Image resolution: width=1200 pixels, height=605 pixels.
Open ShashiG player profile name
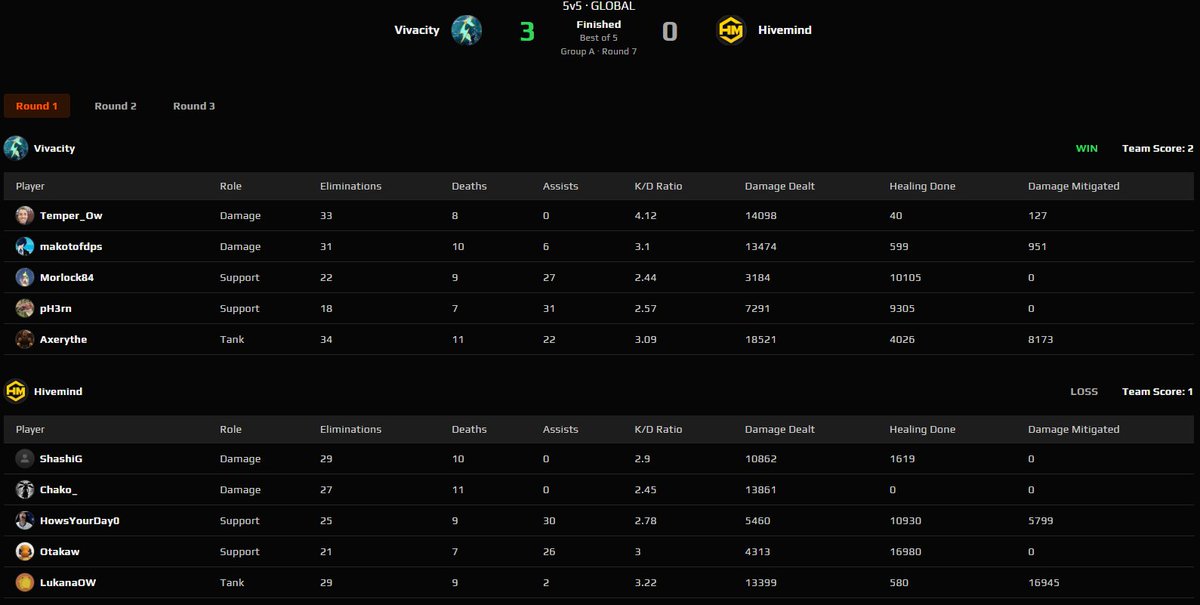tap(61, 458)
